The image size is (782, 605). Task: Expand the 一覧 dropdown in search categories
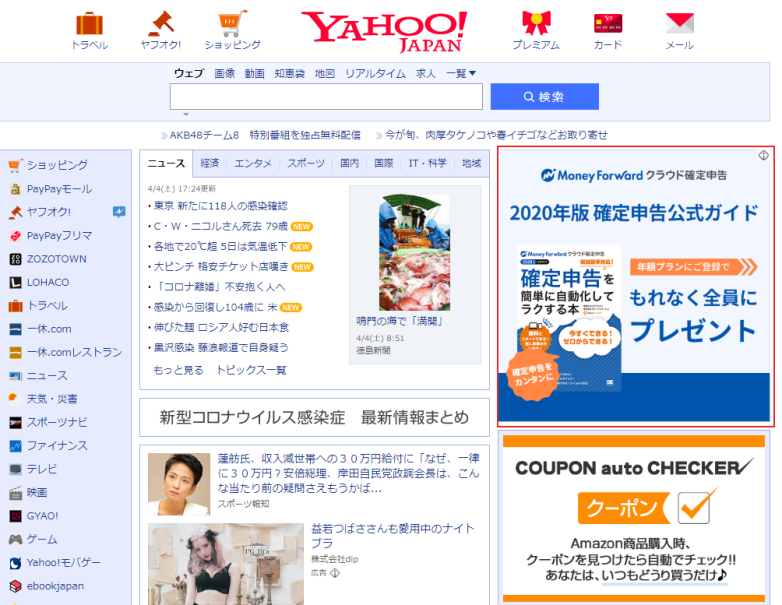[x=461, y=73]
